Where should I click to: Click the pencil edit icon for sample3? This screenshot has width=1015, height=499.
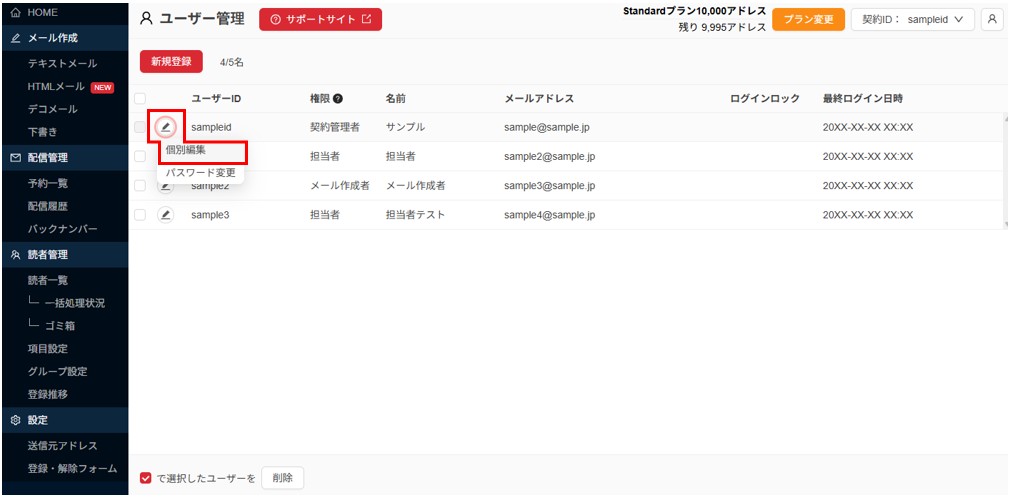pos(166,214)
